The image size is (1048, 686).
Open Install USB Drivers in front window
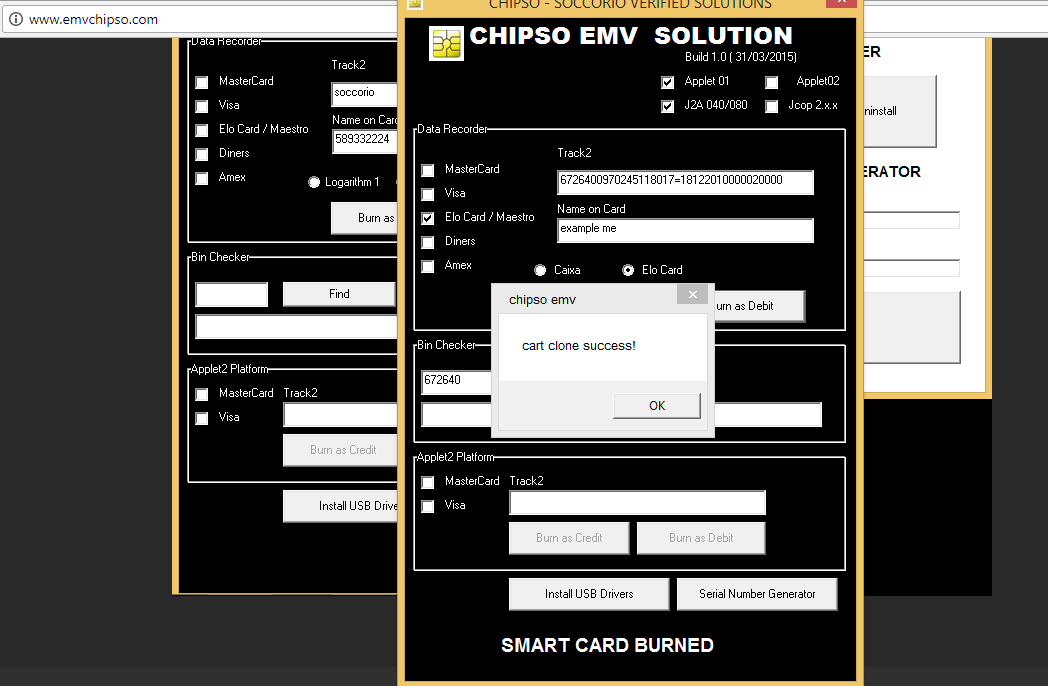pos(589,594)
